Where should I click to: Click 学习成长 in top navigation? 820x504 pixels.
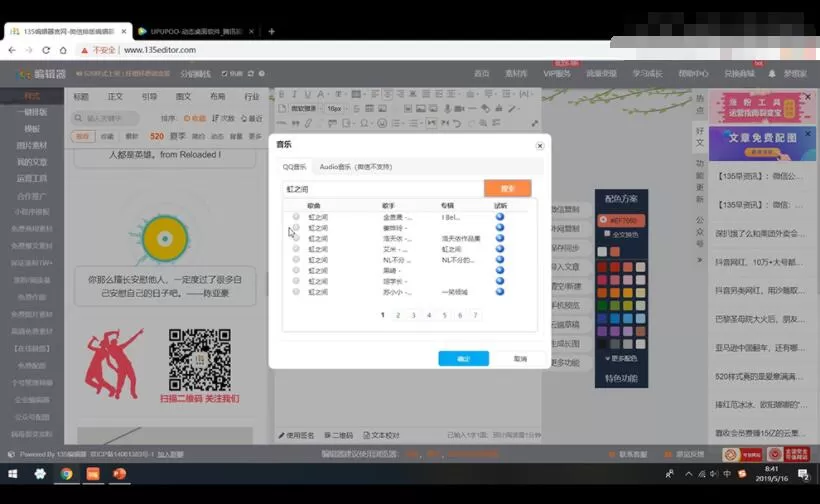click(647, 74)
